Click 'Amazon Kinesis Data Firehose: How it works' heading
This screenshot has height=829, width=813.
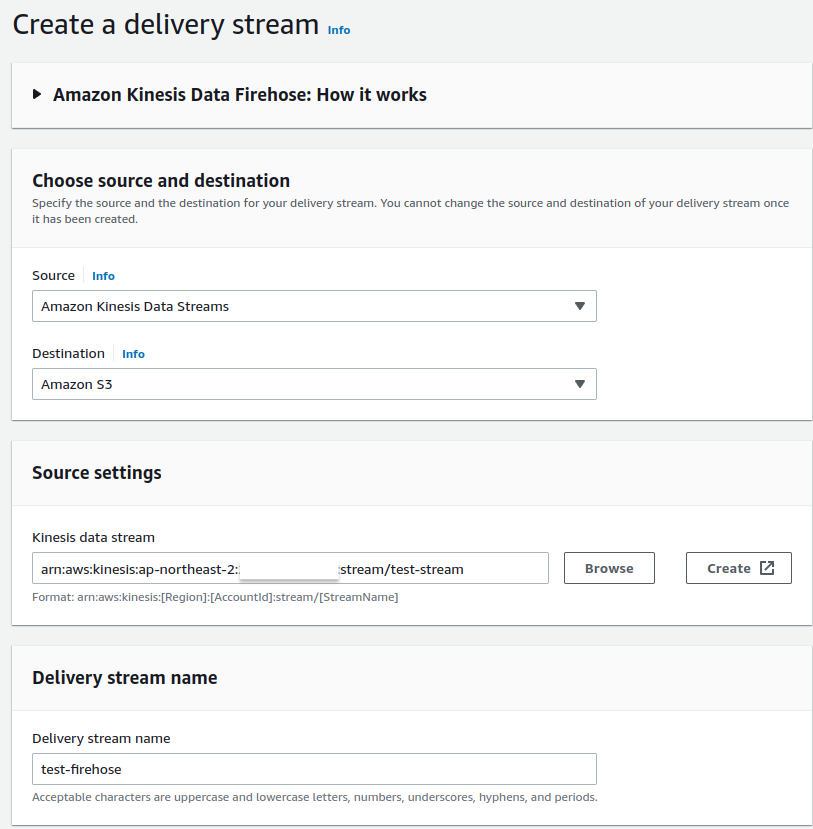coord(239,95)
